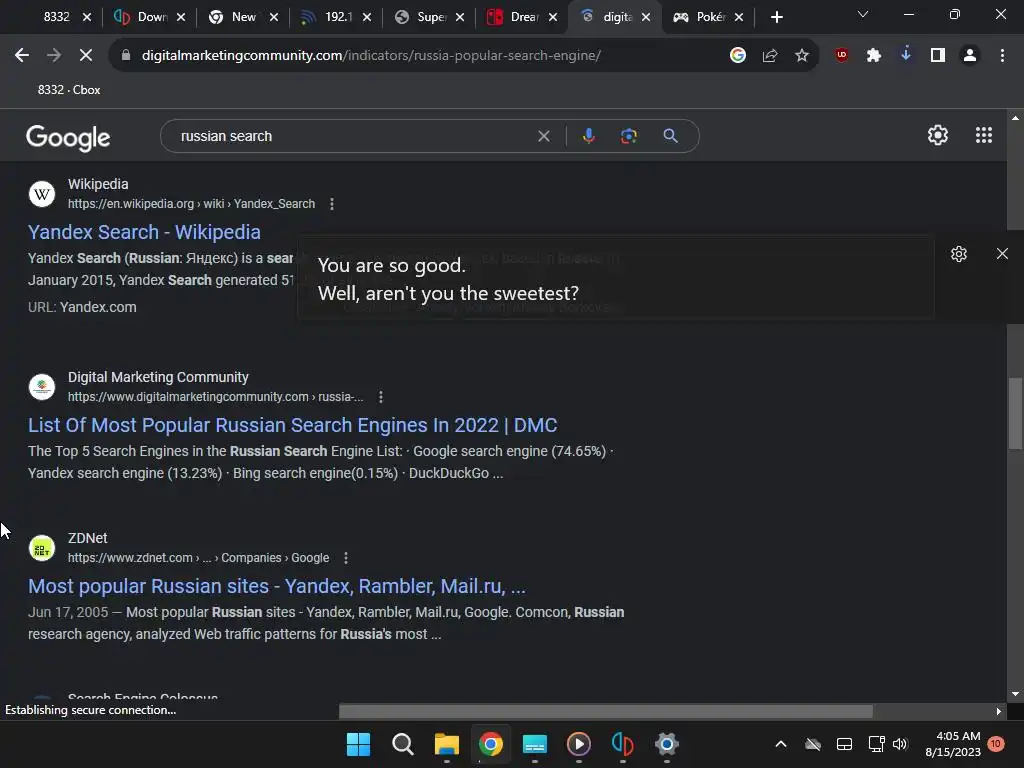Click the horizontal scrollbar thumb
The height and width of the screenshot is (768, 1024).
pyautogui.click(x=605, y=711)
